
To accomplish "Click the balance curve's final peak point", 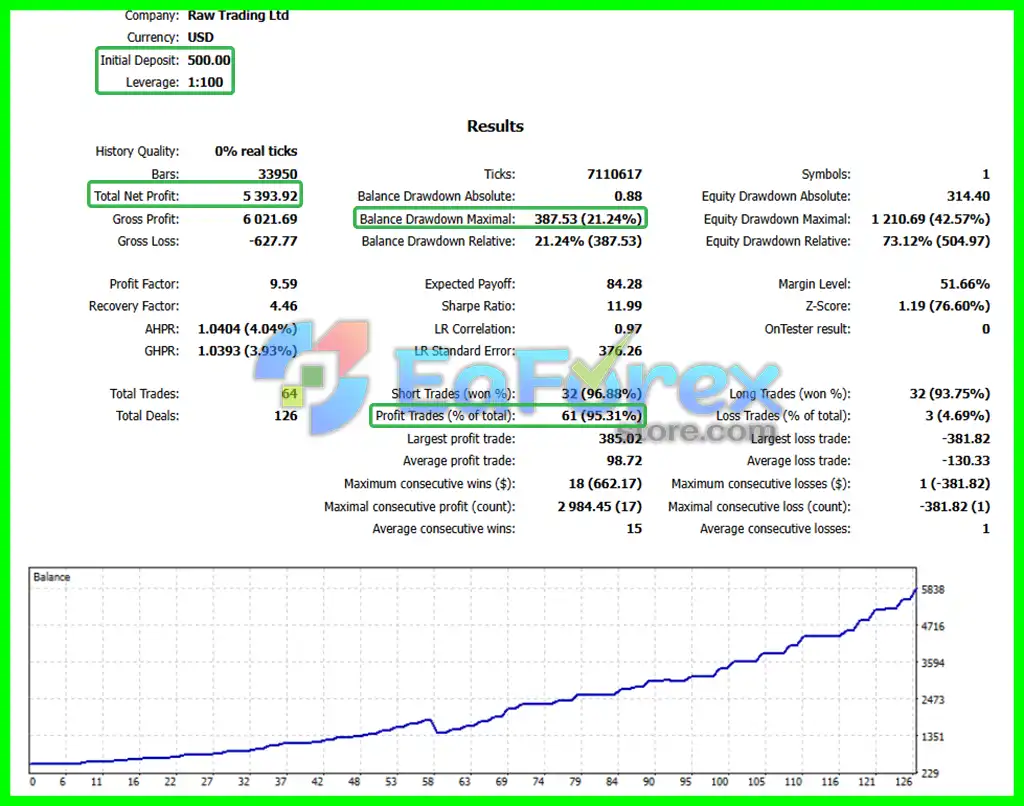I will (x=916, y=589).
